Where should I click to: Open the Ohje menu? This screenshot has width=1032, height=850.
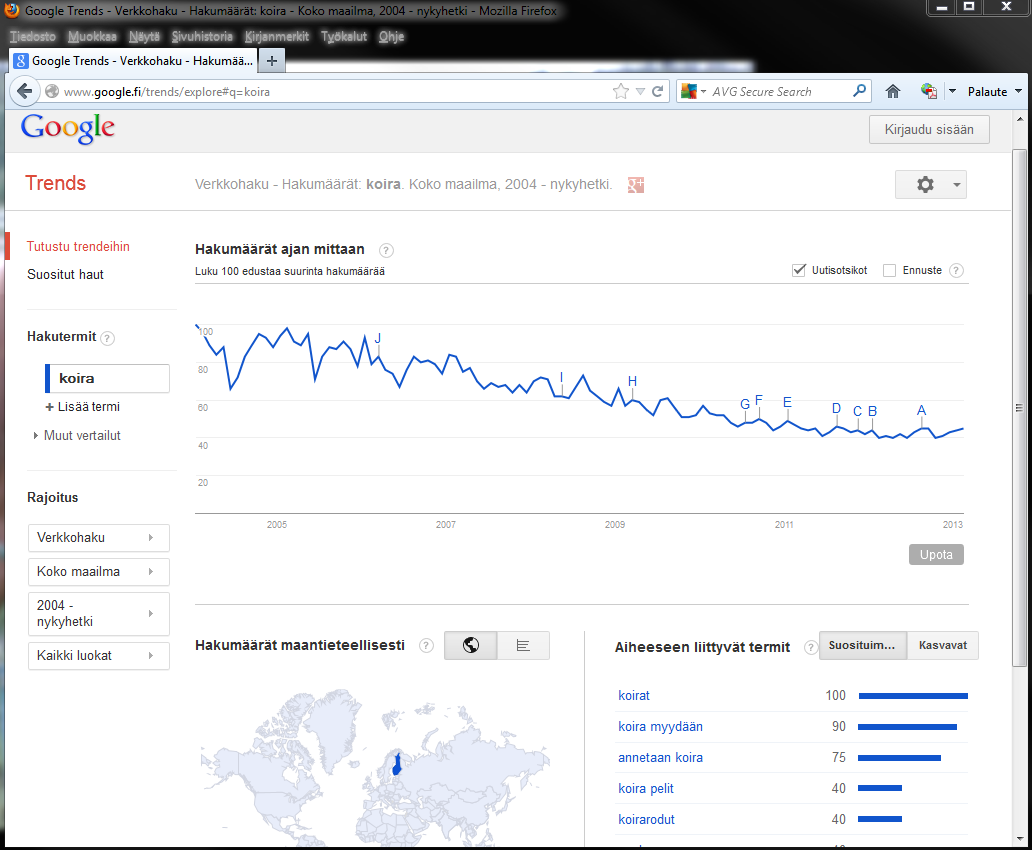tap(391, 36)
